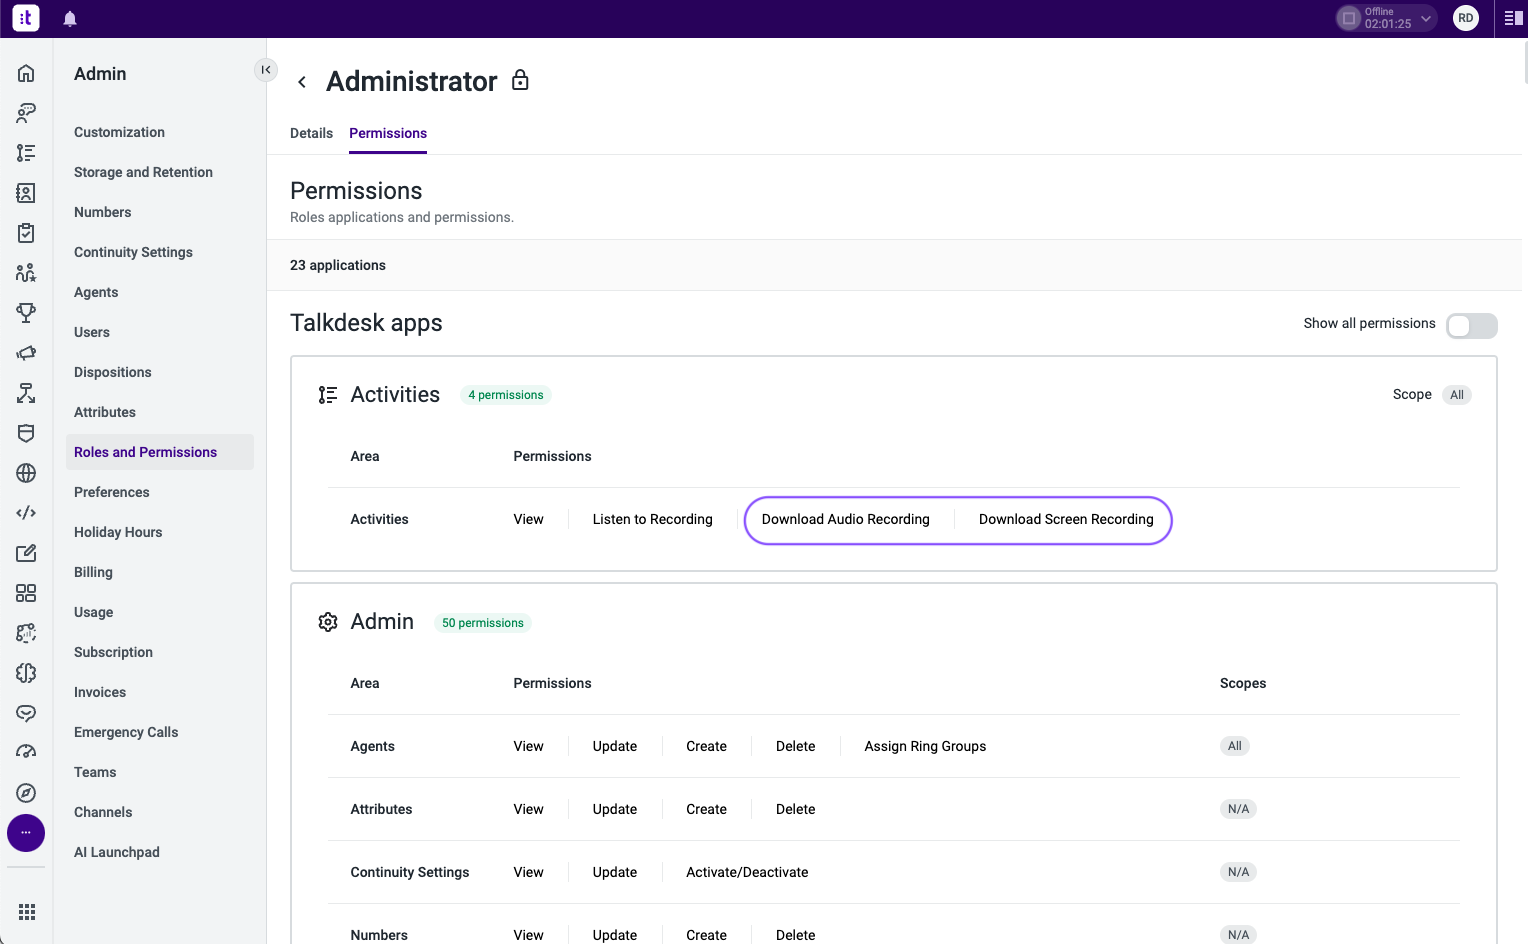Open Emergency Calls in Admin menu

[126, 732]
